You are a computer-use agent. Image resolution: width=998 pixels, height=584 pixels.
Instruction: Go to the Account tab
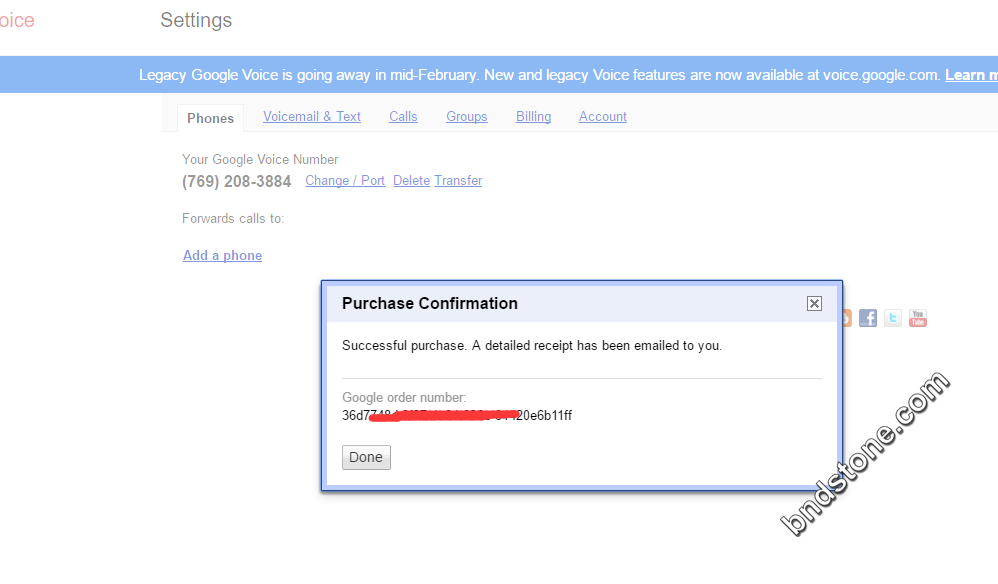click(603, 116)
